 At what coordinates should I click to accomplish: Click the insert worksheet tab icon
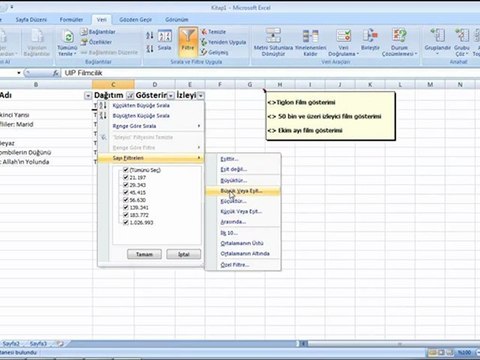60,343
